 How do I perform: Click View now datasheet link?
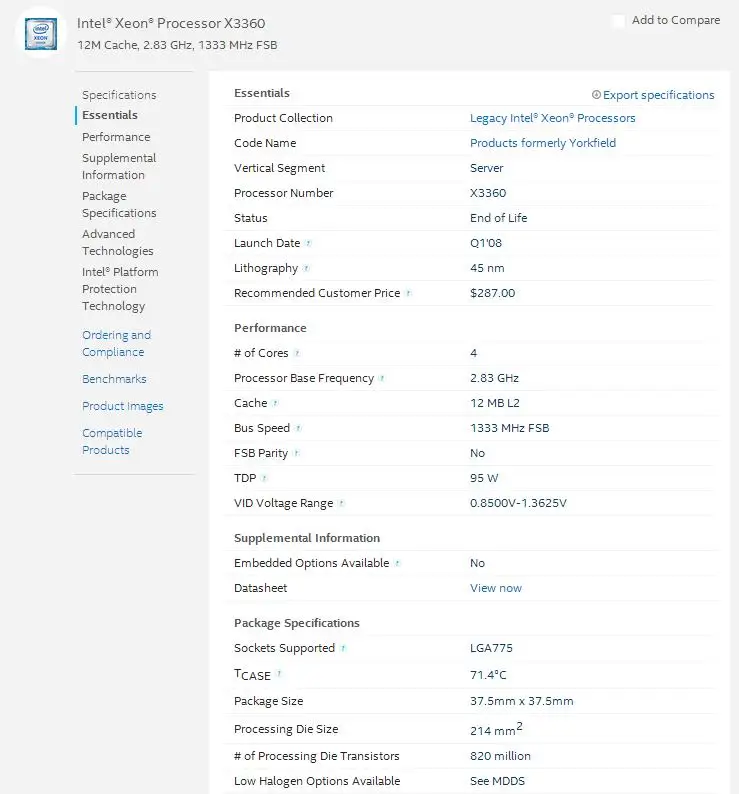496,588
